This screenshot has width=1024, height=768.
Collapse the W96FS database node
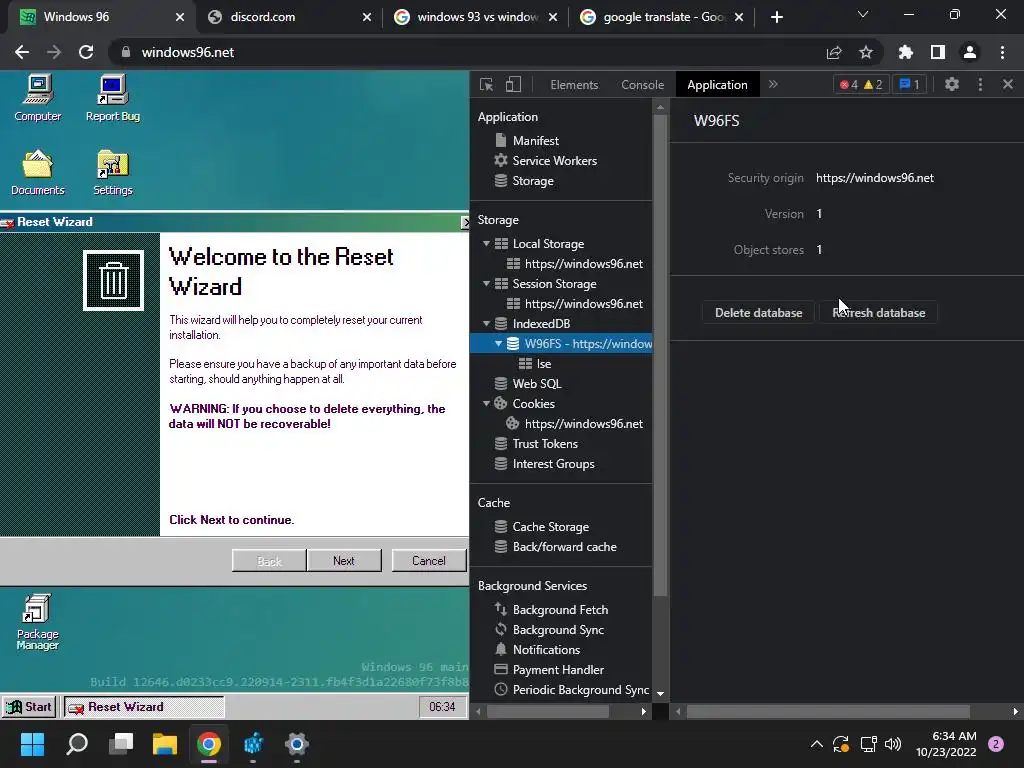(499, 344)
